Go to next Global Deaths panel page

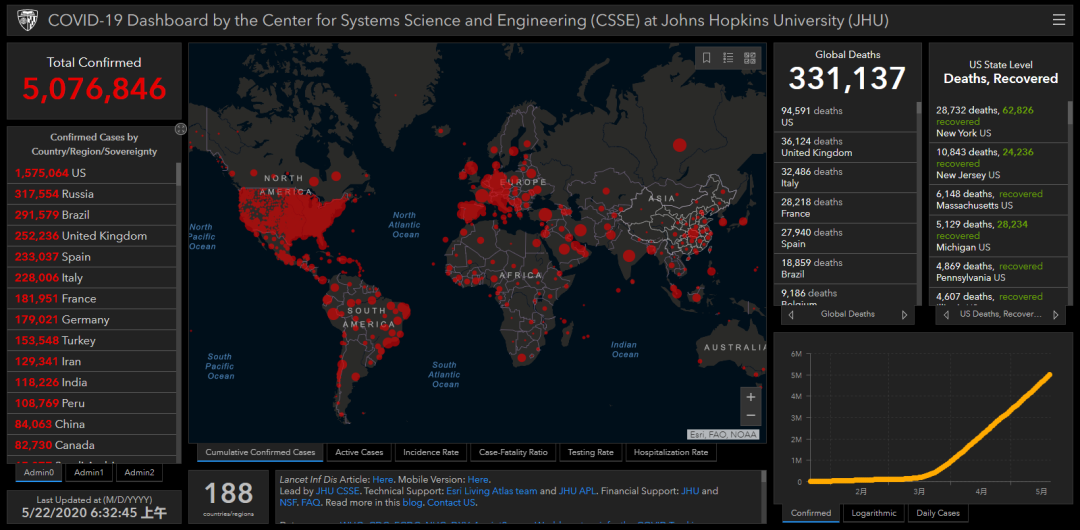(x=904, y=314)
